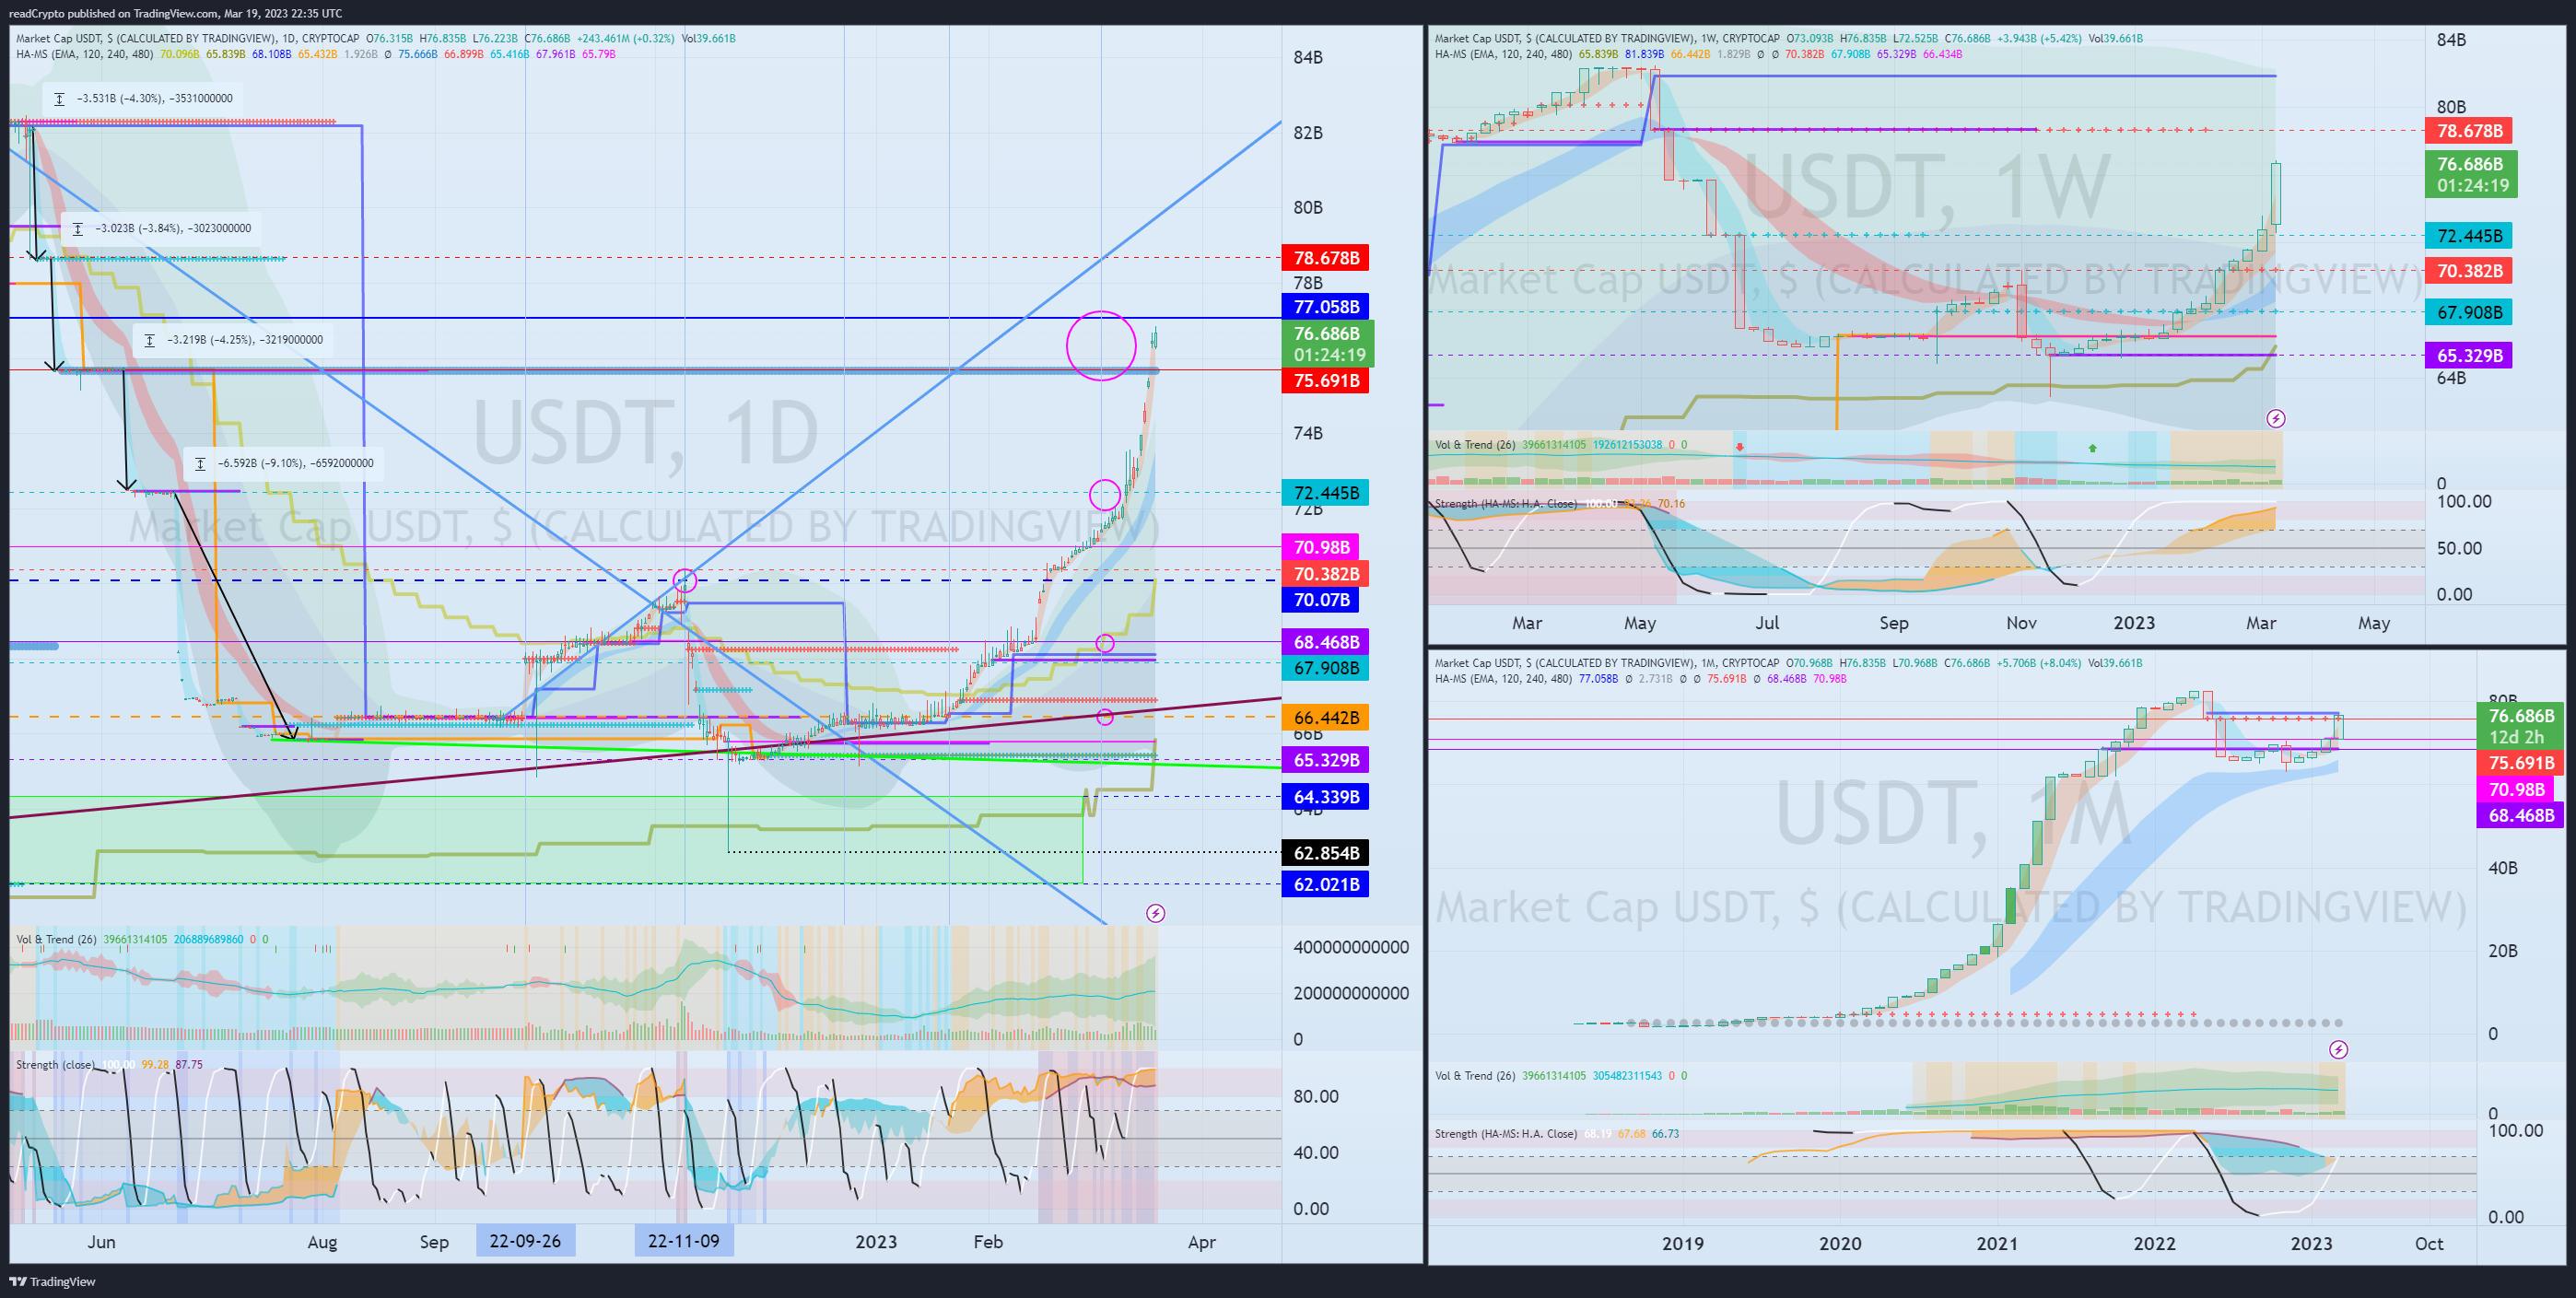Click the 72.445B cyan label on 1W chart
2576x1298 pixels.
click(x=2469, y=236)
